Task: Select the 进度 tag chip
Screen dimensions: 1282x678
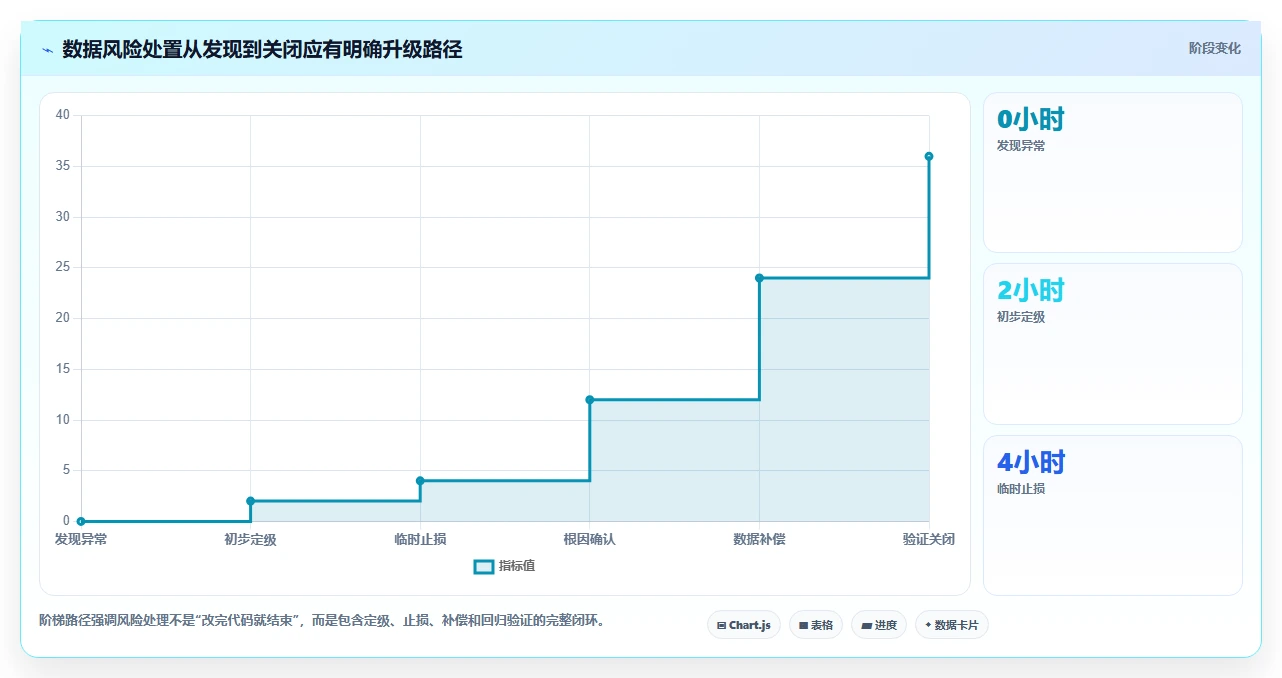Action: [x=879, y=625]
